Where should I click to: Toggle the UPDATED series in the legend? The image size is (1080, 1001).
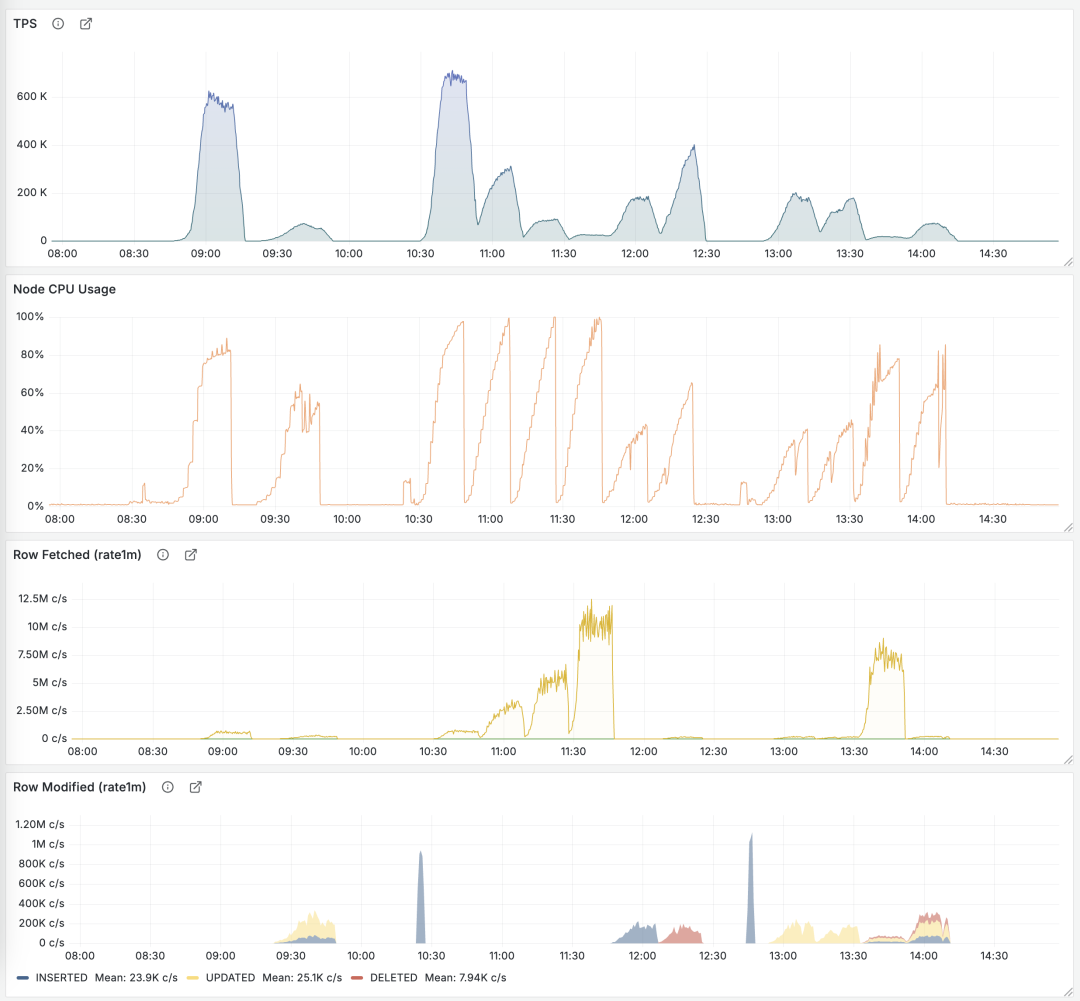(x=229, y=977)
